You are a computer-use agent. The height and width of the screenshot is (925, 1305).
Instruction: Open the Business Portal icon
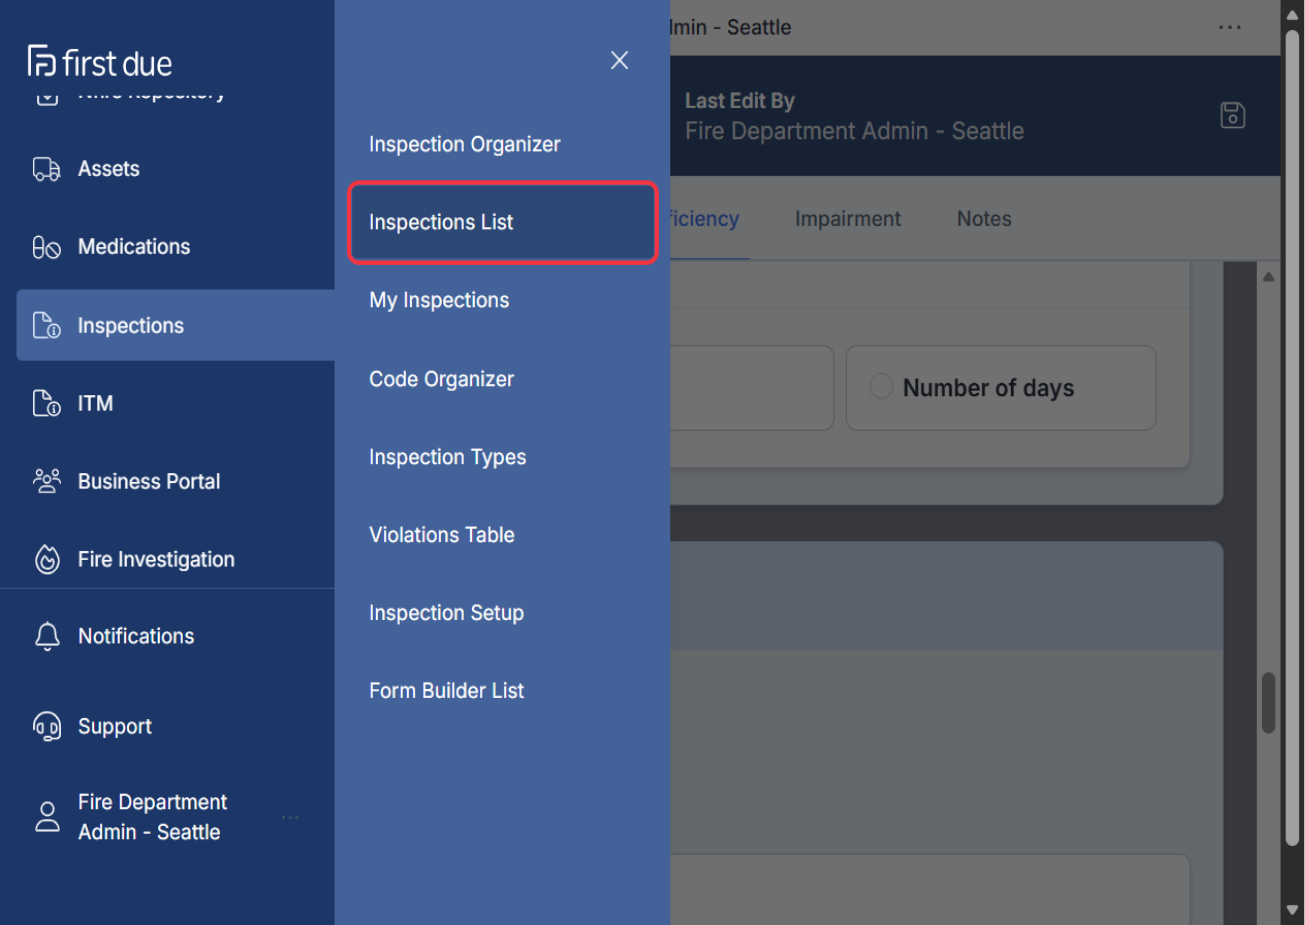point(46,481)
